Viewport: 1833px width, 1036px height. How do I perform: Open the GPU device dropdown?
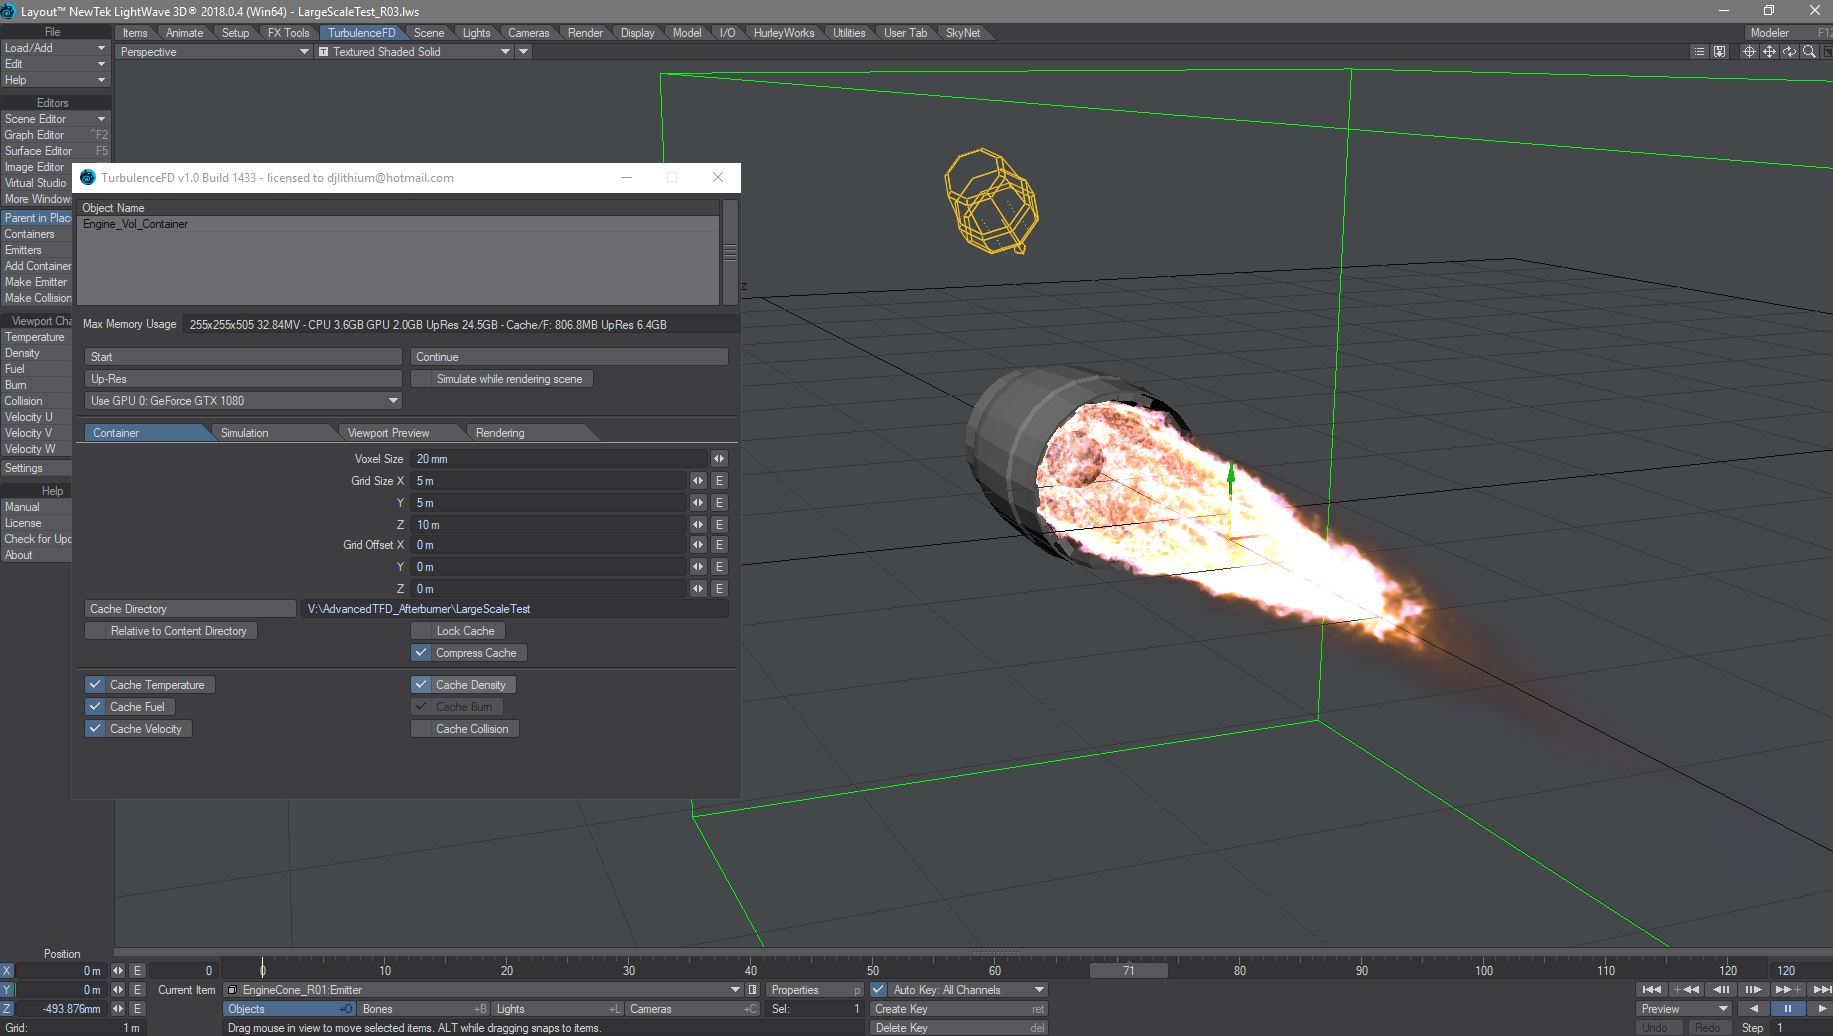click(x=244, y=401)
